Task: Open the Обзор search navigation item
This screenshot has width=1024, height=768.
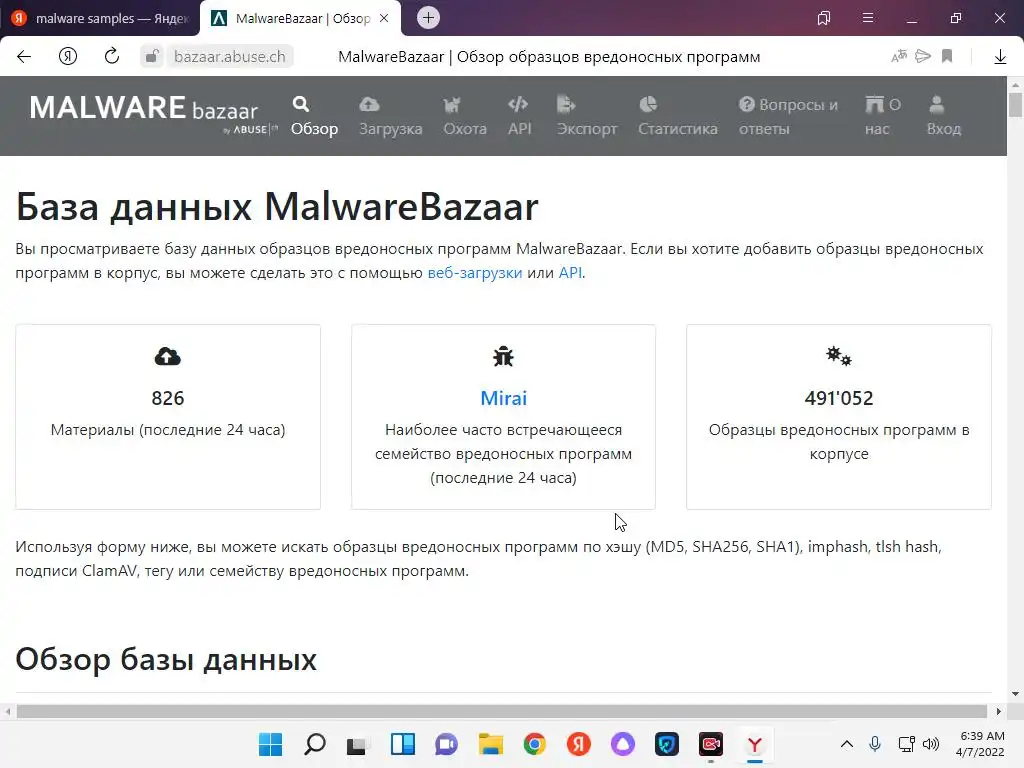Action: [x=314, y=116]
